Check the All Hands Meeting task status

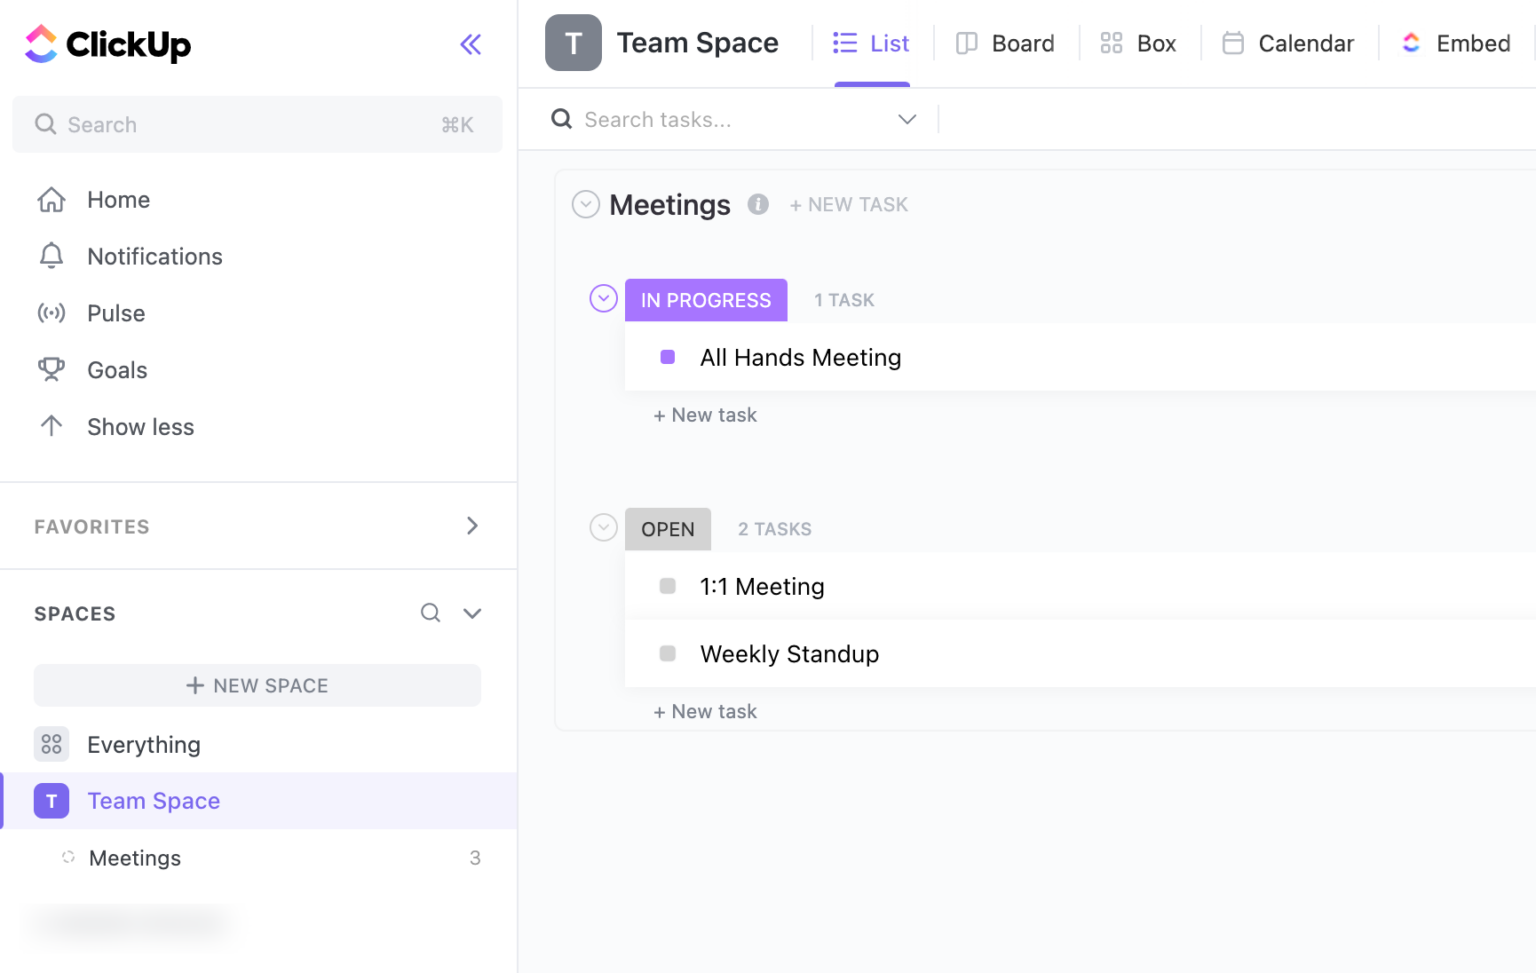[x=667, y=357]
